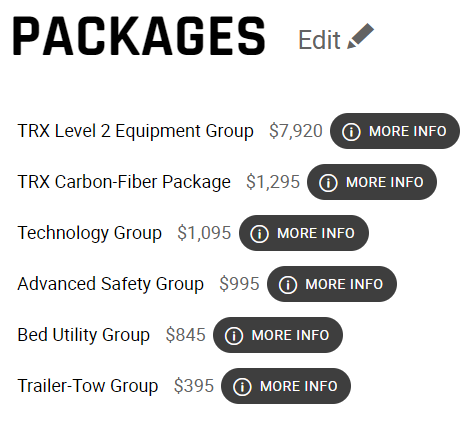461x428 pixels.
Task: Click the $395 Trailer-Tow price
Action: [x=194, y=386]
